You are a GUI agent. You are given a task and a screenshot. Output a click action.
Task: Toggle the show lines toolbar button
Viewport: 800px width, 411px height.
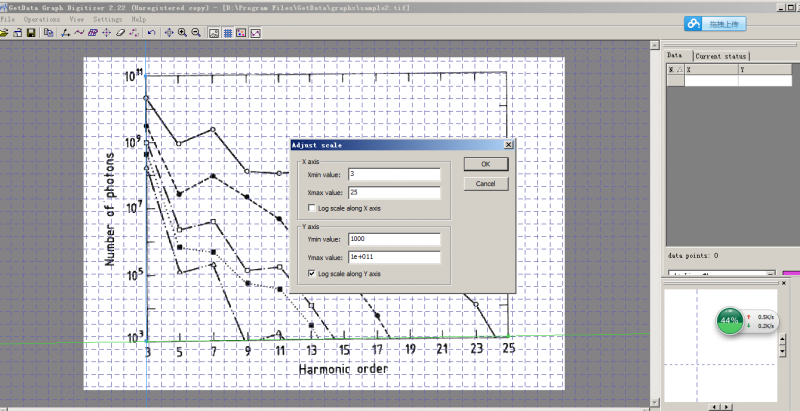click(x=255, y=33)
